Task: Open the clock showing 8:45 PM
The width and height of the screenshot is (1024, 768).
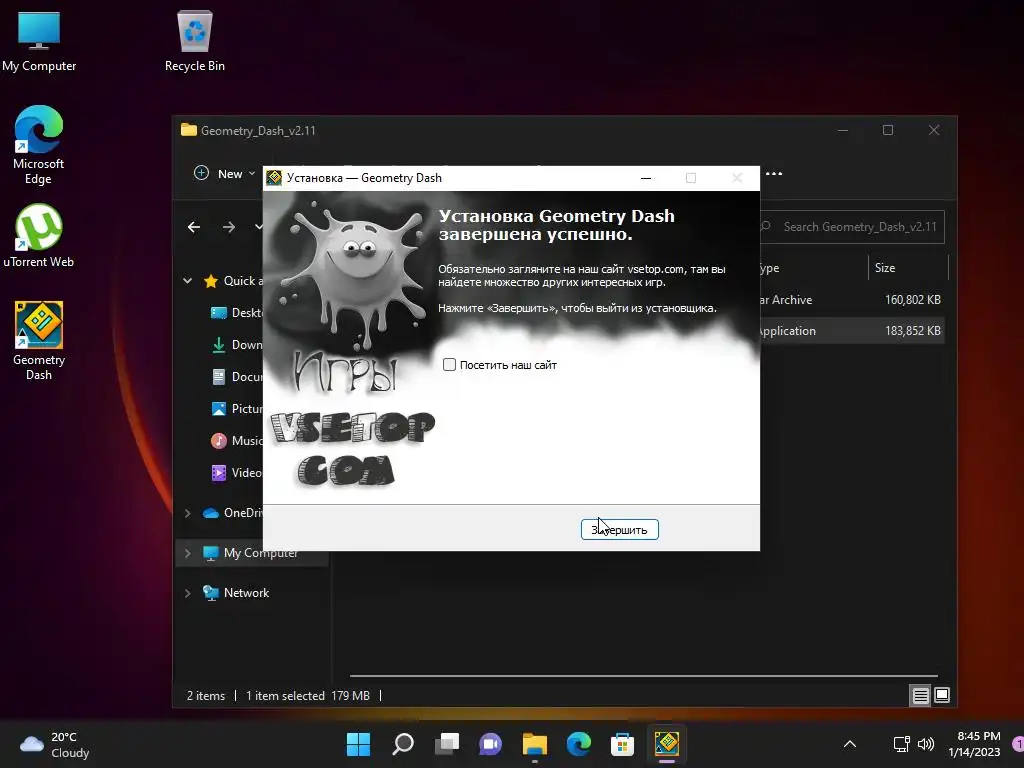Action: coord(974,744)
